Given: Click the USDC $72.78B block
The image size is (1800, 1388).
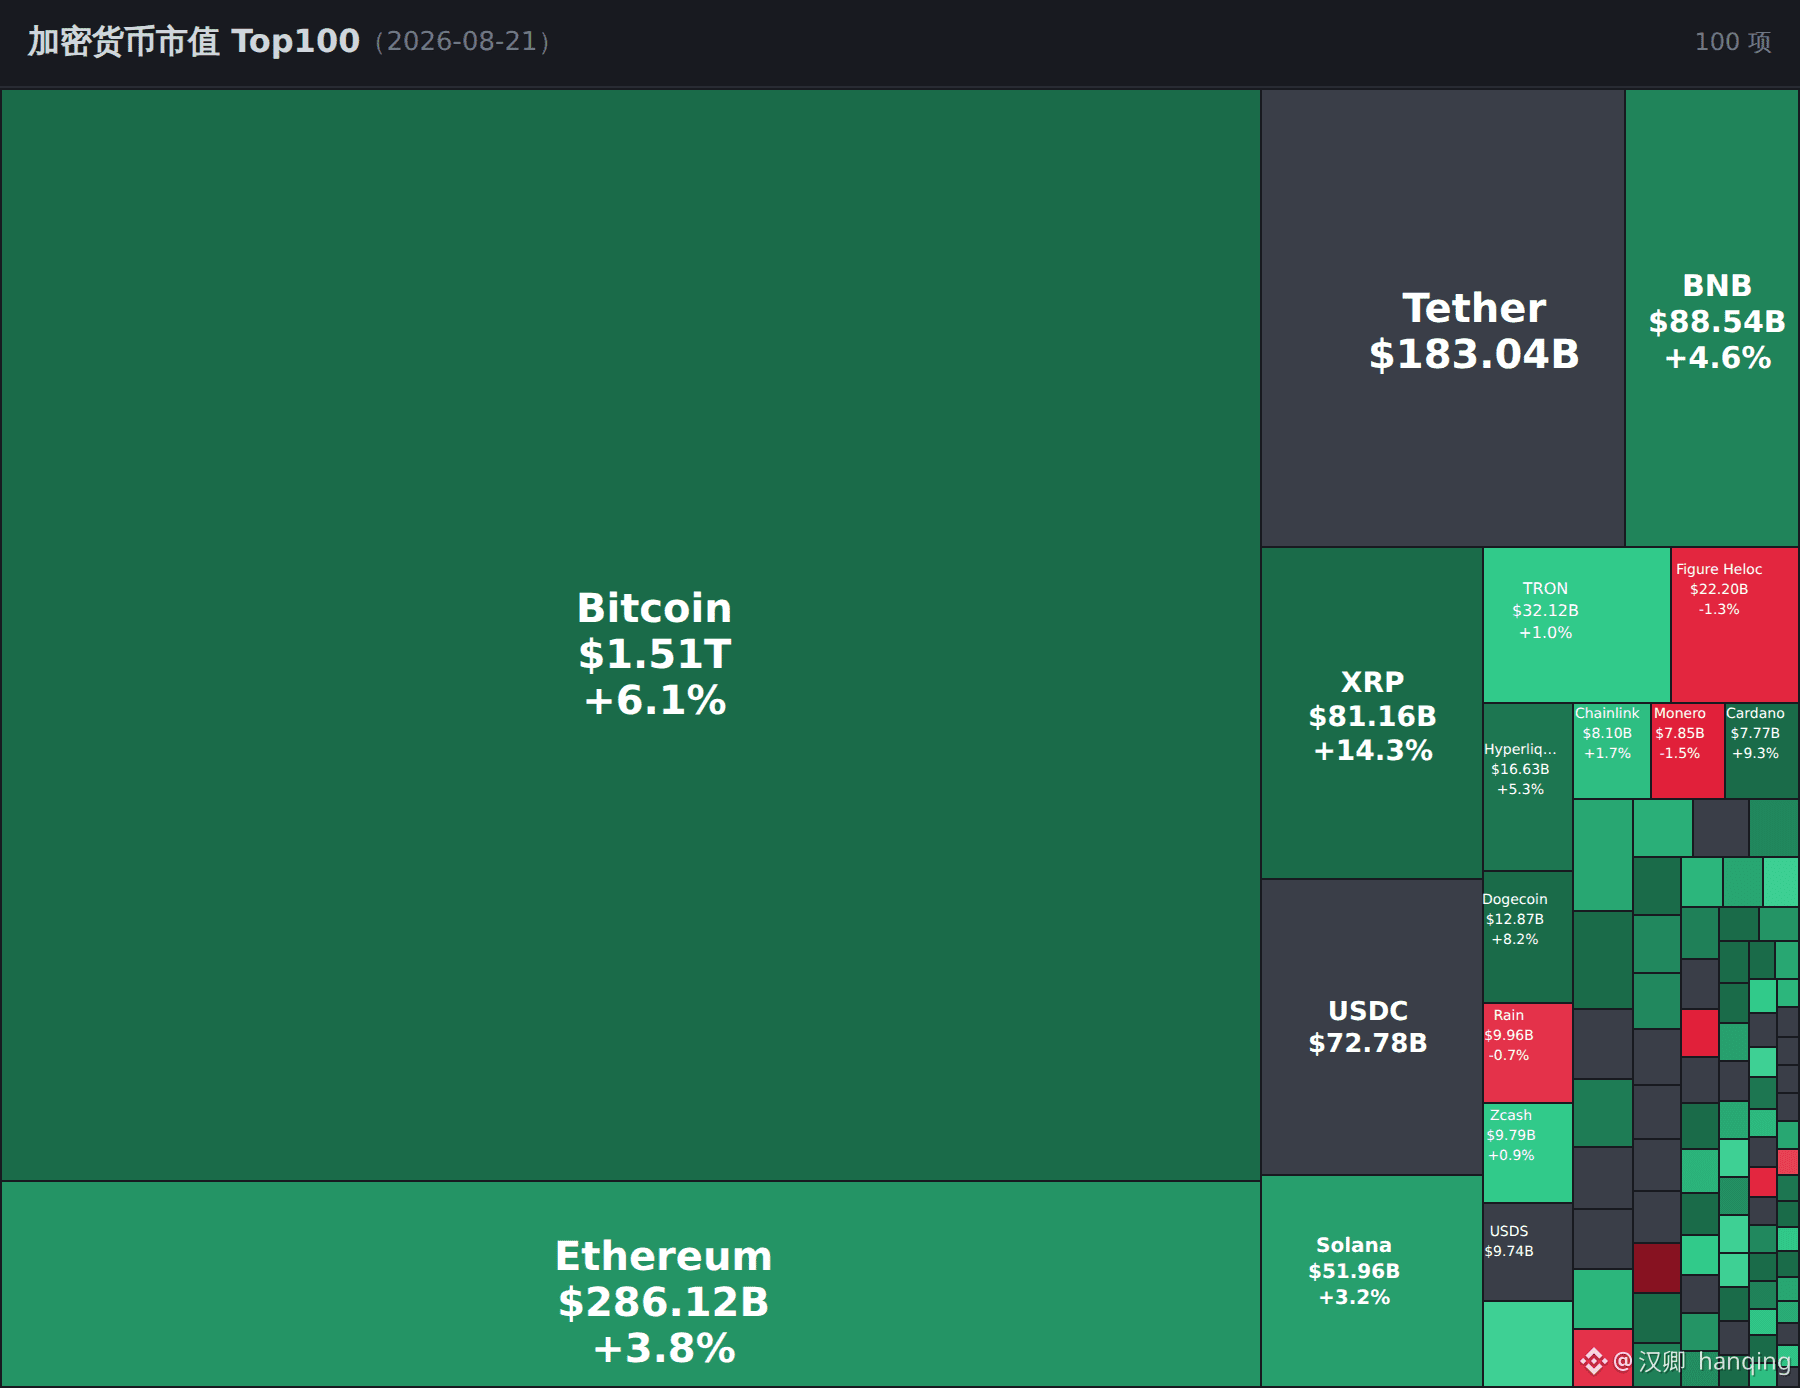Looking at the screenshot, I should click(1372, 1027).
